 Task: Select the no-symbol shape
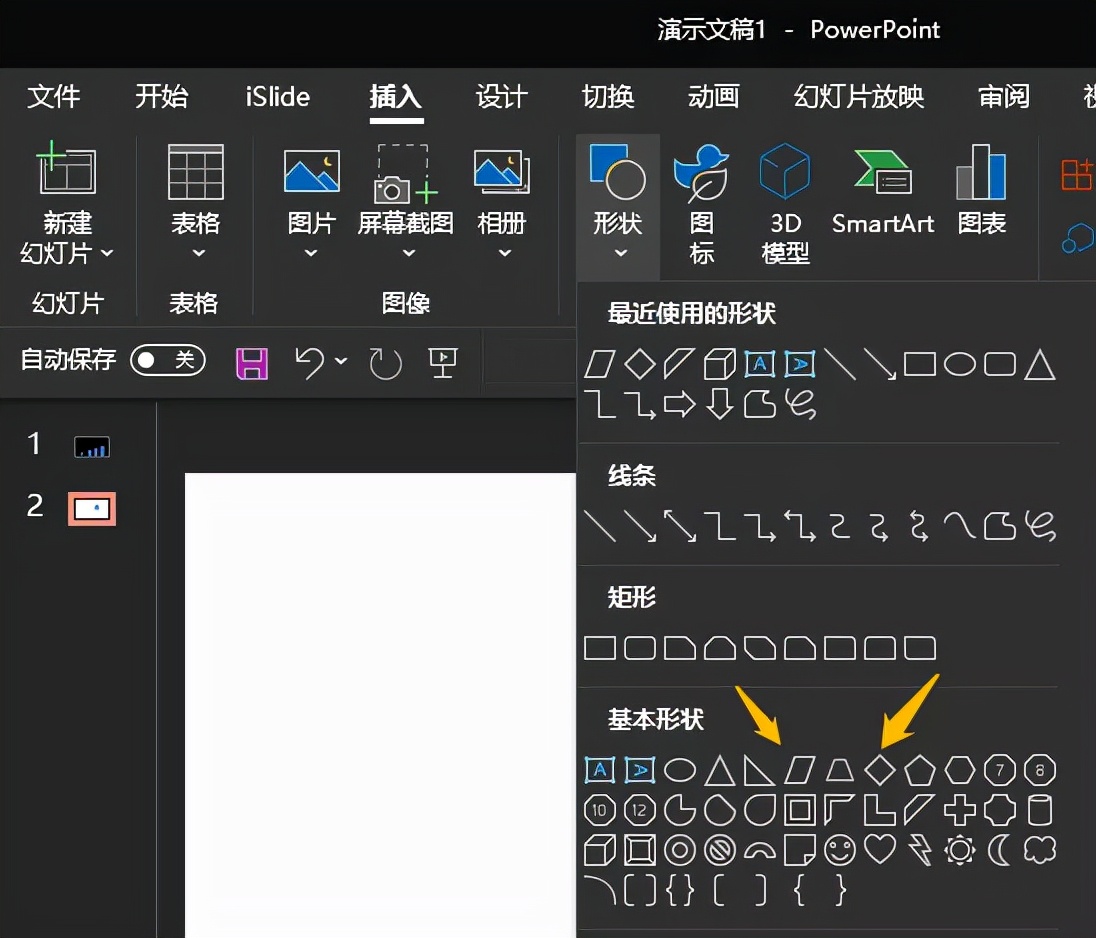[720, 851]
